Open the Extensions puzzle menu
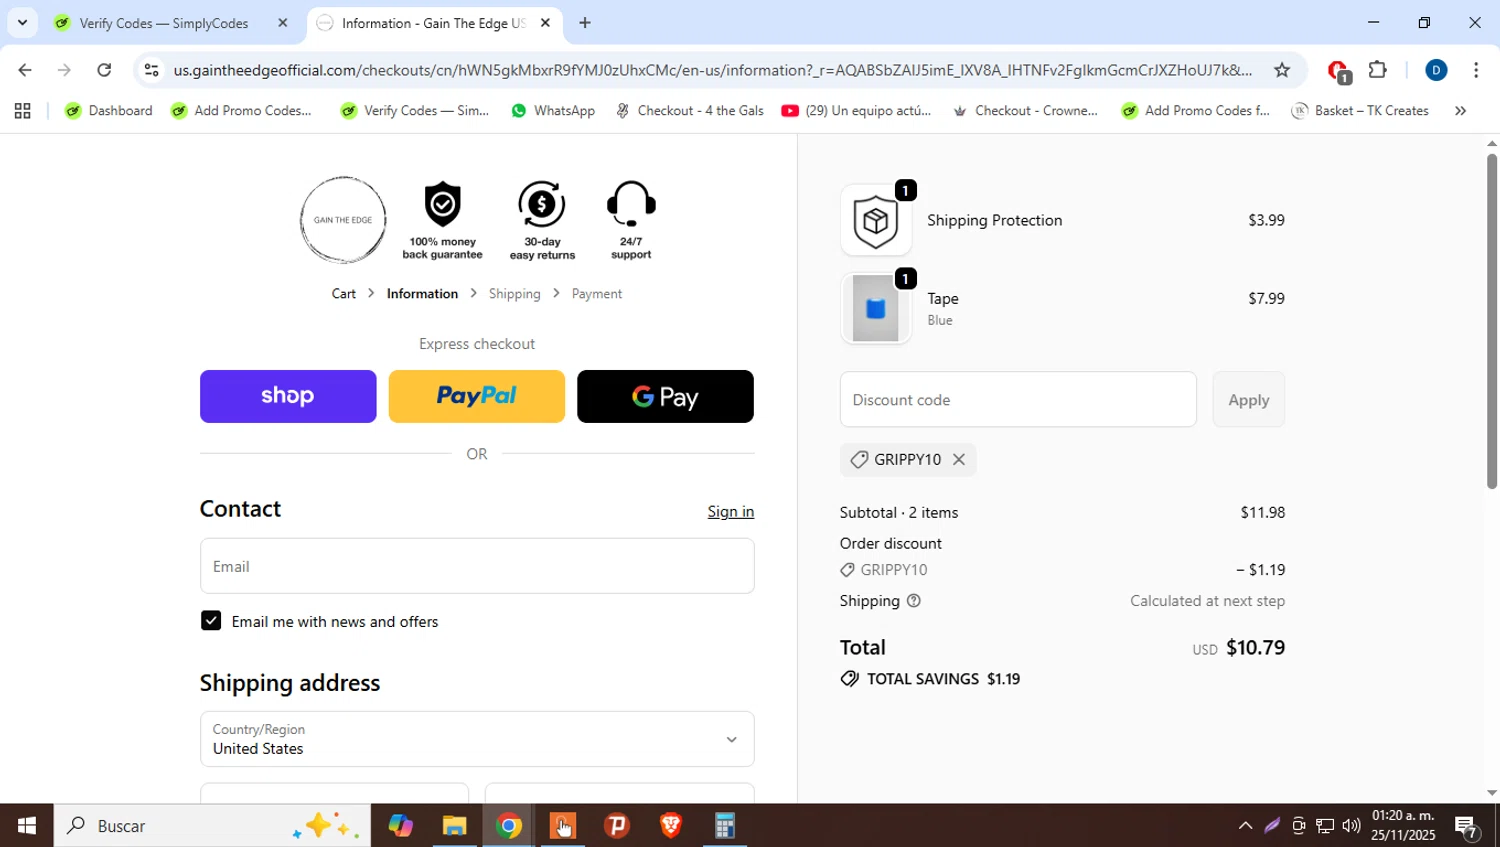The height and width of the screenshot is (847, 1500). tap(1378, 70)
